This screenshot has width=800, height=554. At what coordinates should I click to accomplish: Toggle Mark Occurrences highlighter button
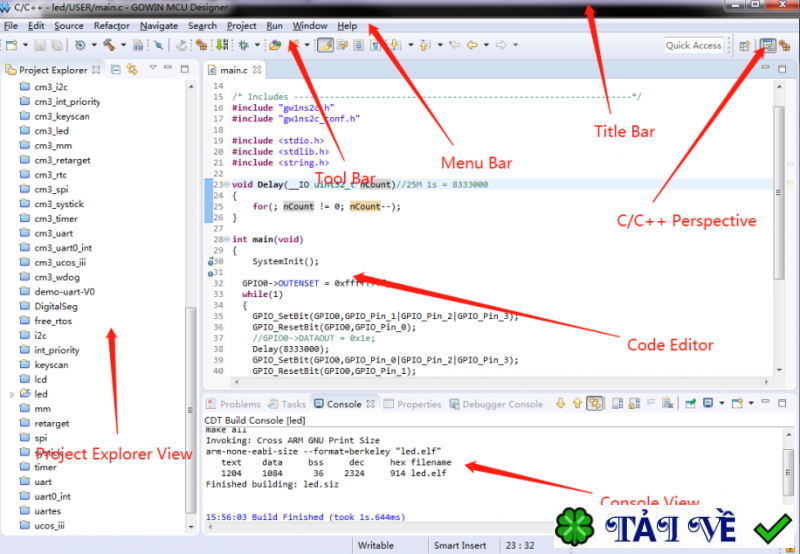(325, 45)
